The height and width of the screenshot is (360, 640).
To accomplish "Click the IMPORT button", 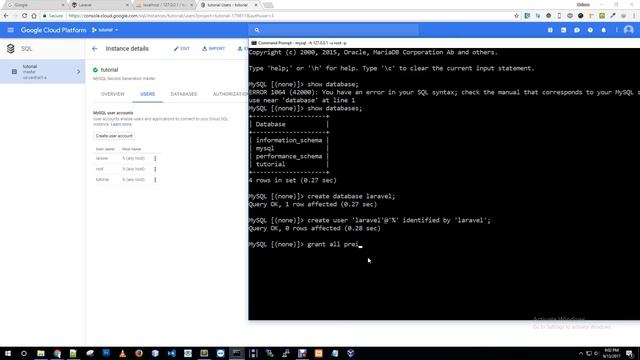I will click(213, 49).
